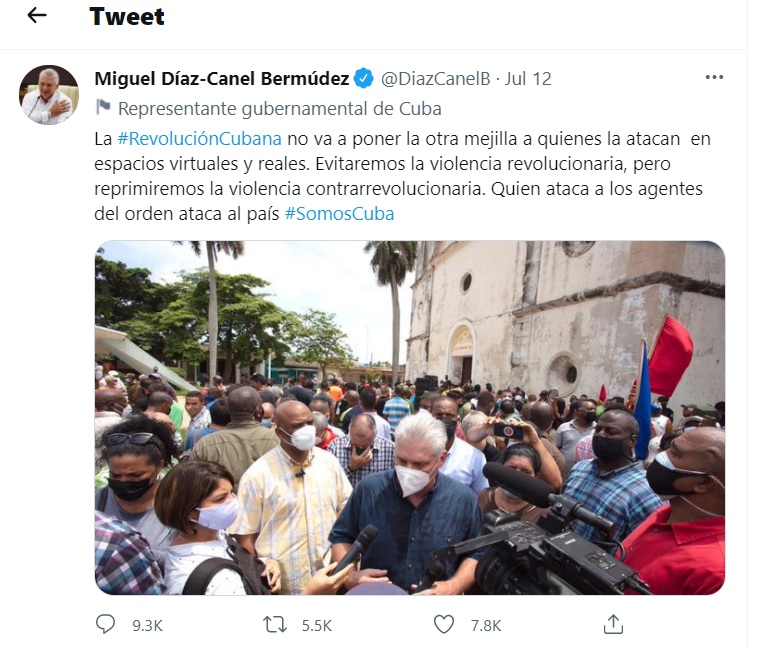Click Representante gubernamental de Cuba label
Viewport: 761px width, 649px height.
coord(280,109)
